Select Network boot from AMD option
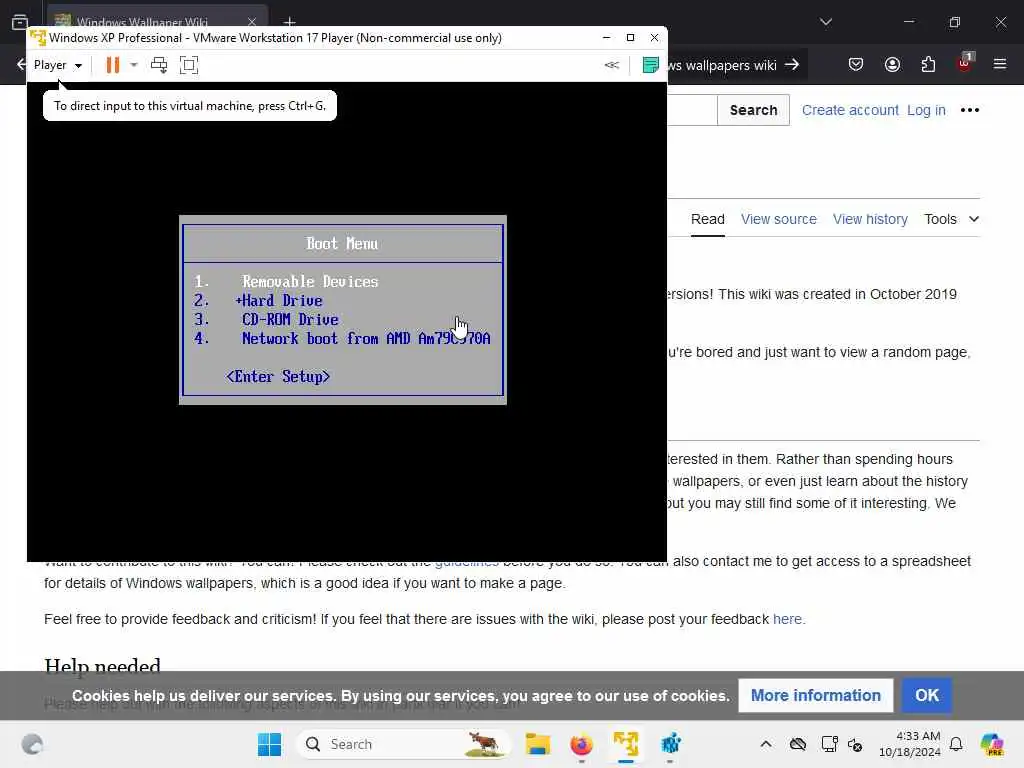Viewport: 1024px width, 768px height. pos(366,338)
